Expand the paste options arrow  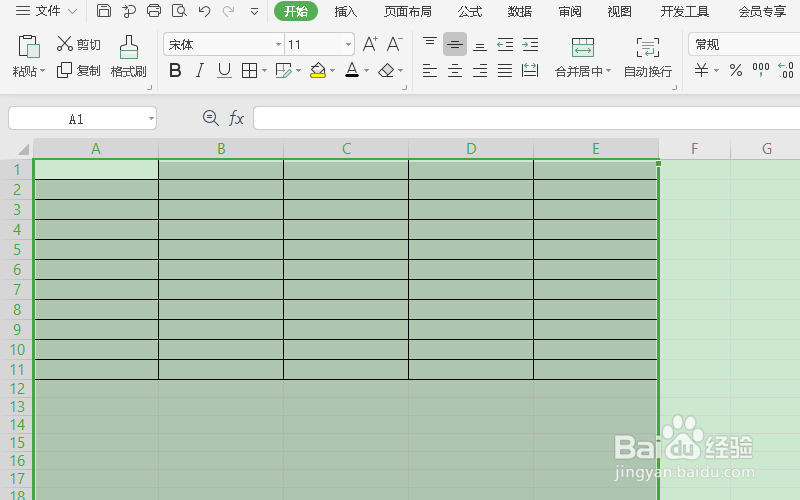(42, 71)
